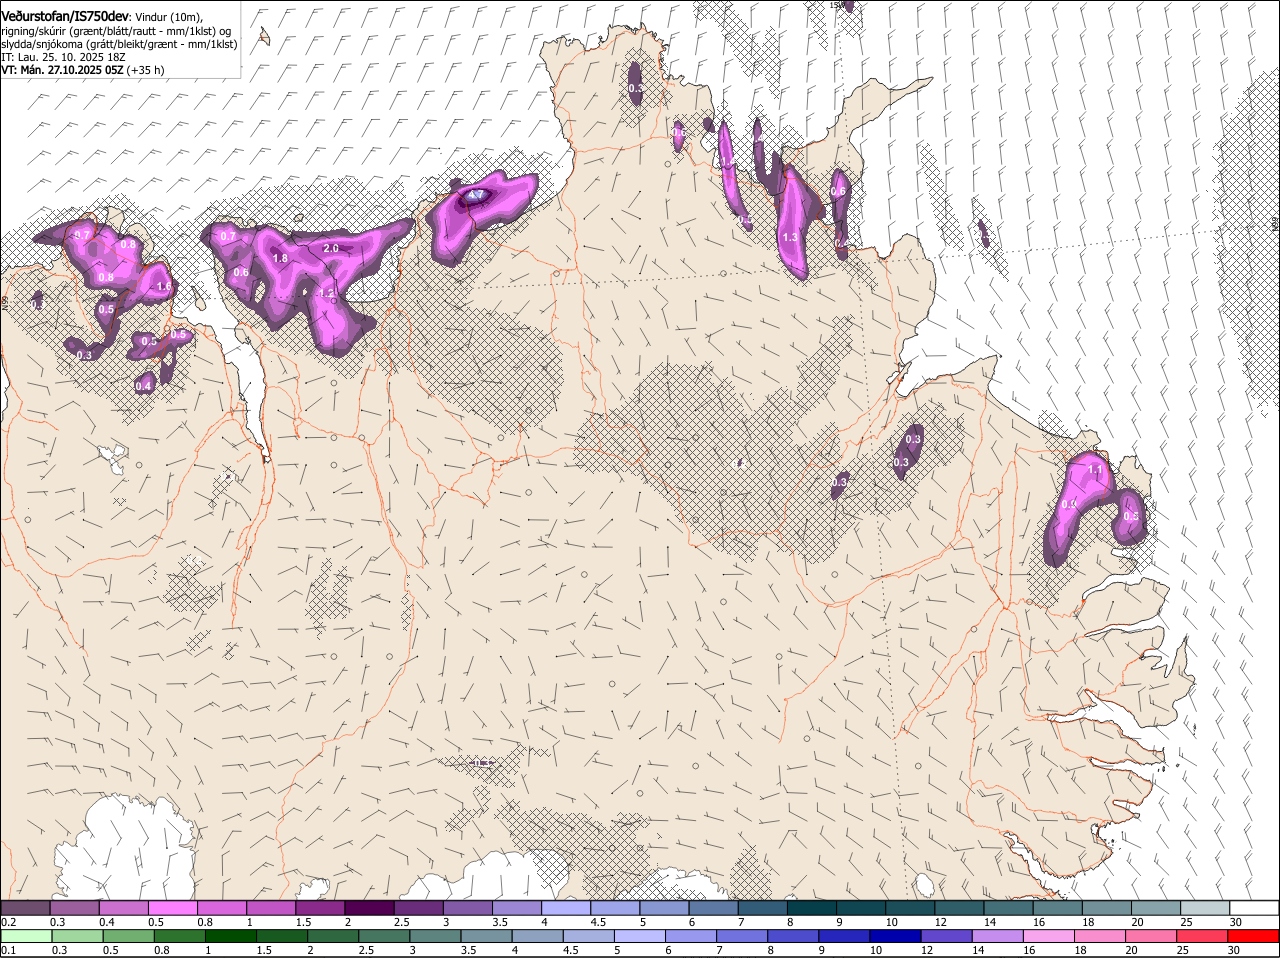Click the snow scale swatch labelled 0.5

[x=172, y=908]
